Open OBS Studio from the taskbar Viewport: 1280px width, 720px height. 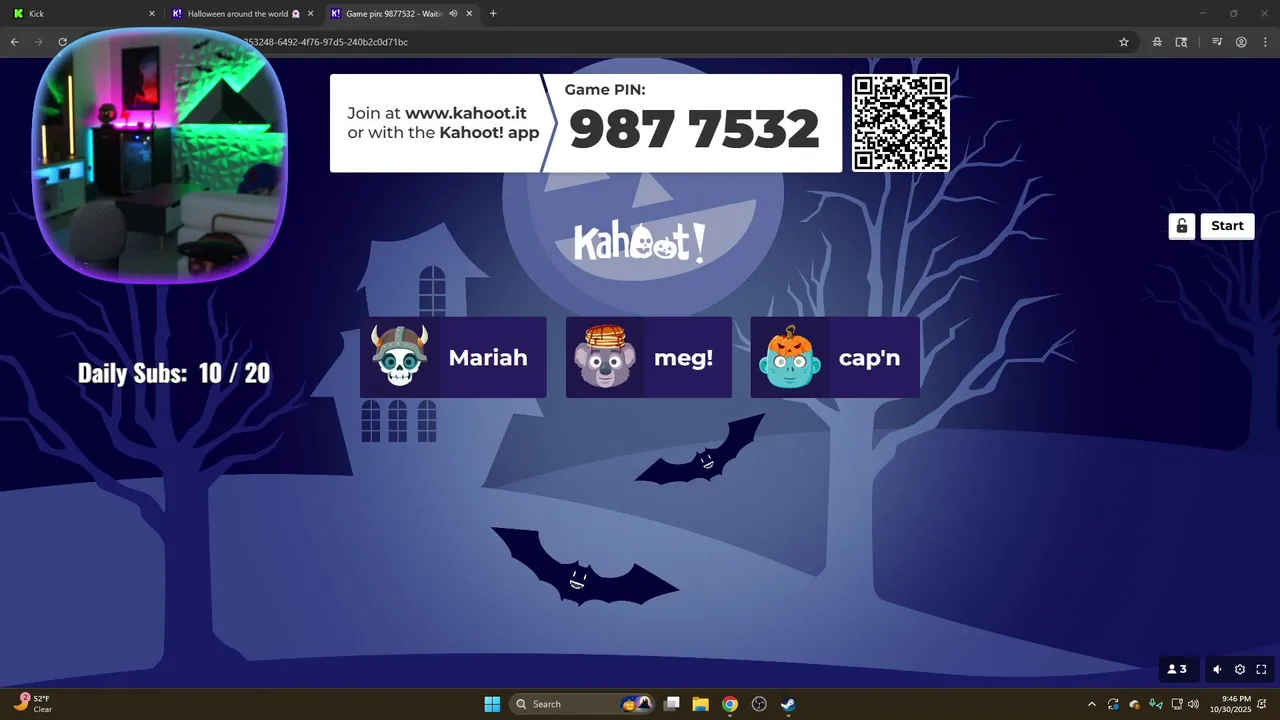coord(759,704)
